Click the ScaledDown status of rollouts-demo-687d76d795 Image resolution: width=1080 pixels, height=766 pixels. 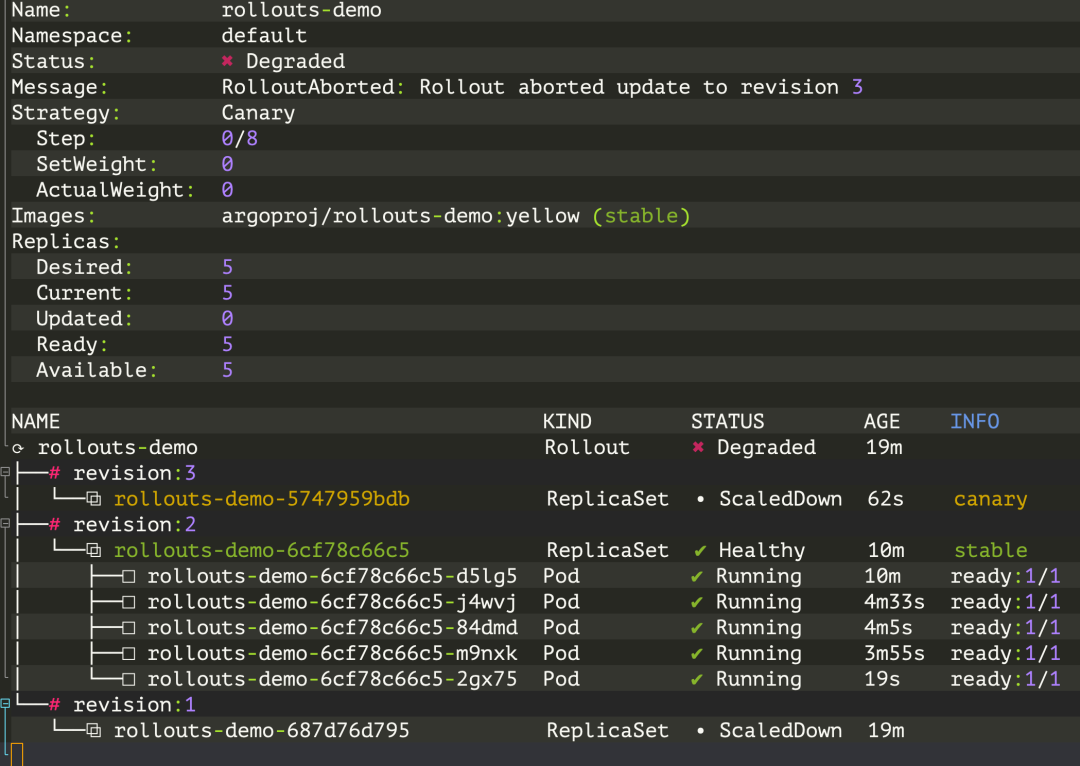780,731
